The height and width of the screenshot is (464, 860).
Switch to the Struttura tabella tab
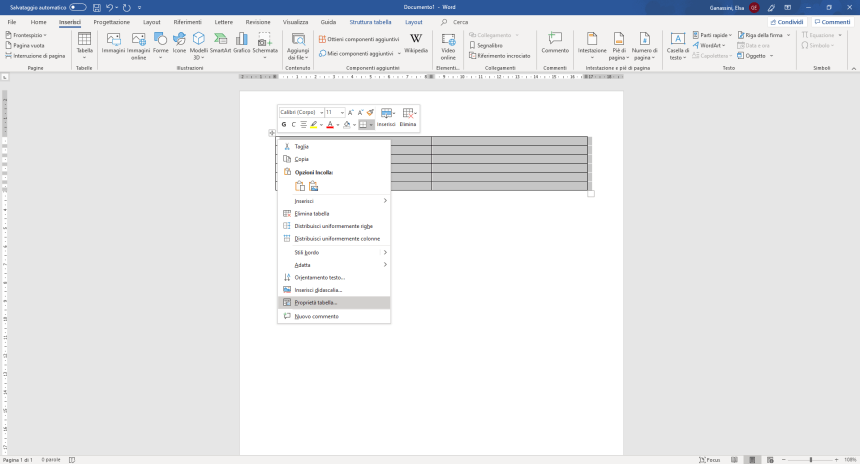tap(370, 21)
